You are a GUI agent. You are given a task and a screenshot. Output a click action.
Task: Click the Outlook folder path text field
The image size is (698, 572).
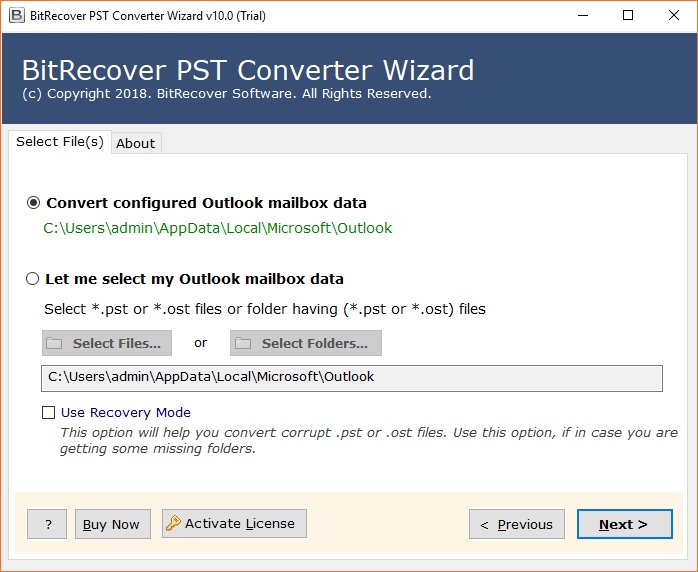[352, 377]
